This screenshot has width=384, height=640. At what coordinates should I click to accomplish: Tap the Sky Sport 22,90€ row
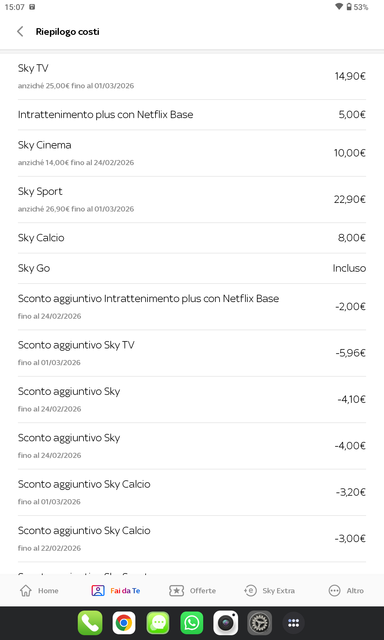coord(192,200)
